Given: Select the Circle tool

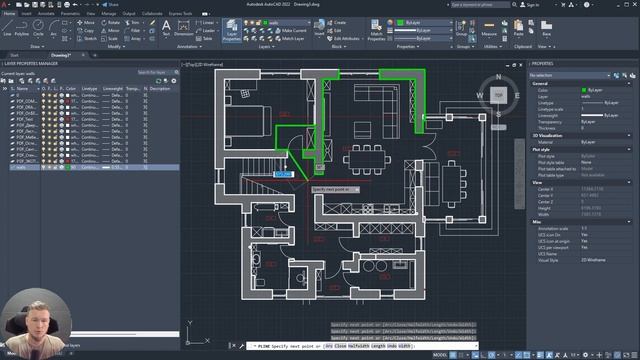Looking at the screenshot, I should tap(38, 28).
